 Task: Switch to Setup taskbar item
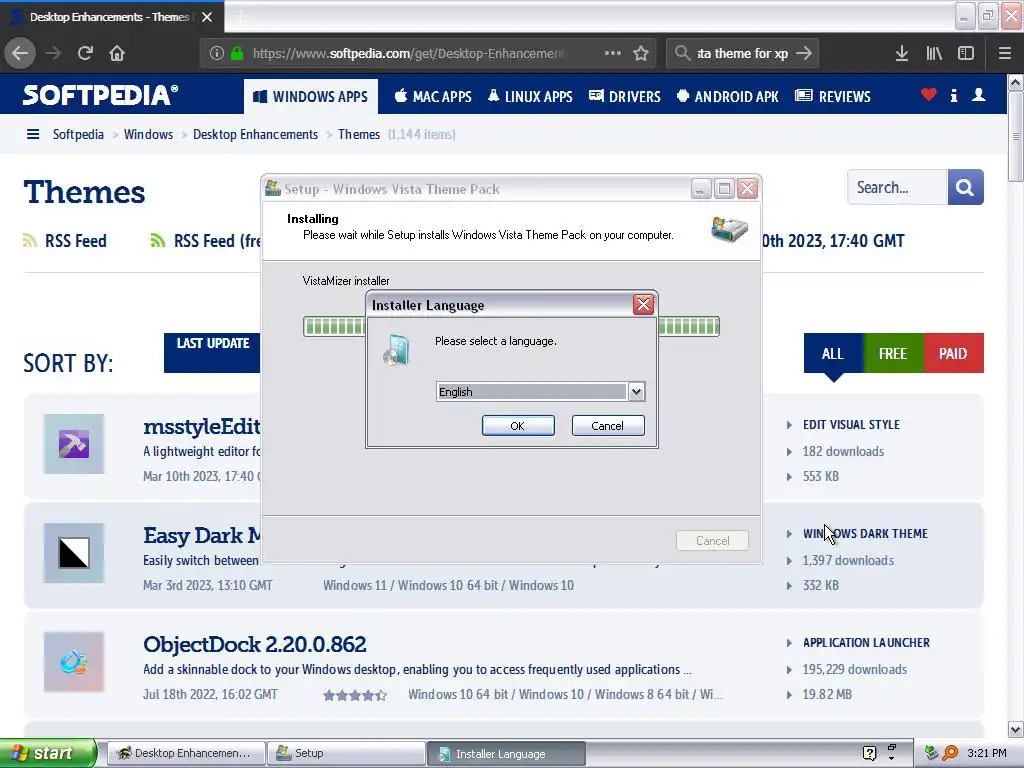tap(346, 753)
